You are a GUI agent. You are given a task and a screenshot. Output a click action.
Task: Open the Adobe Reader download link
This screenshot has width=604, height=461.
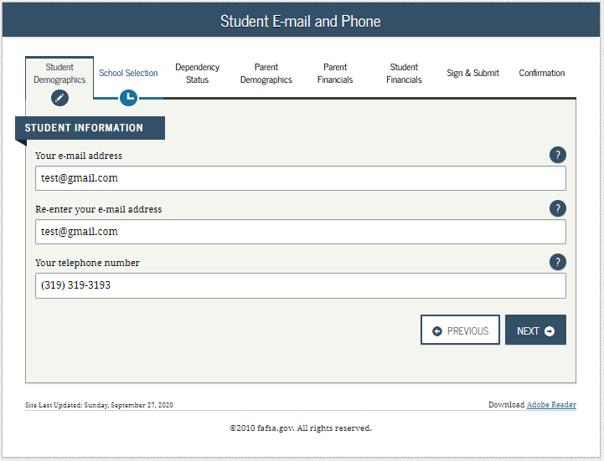click(551, 405)
